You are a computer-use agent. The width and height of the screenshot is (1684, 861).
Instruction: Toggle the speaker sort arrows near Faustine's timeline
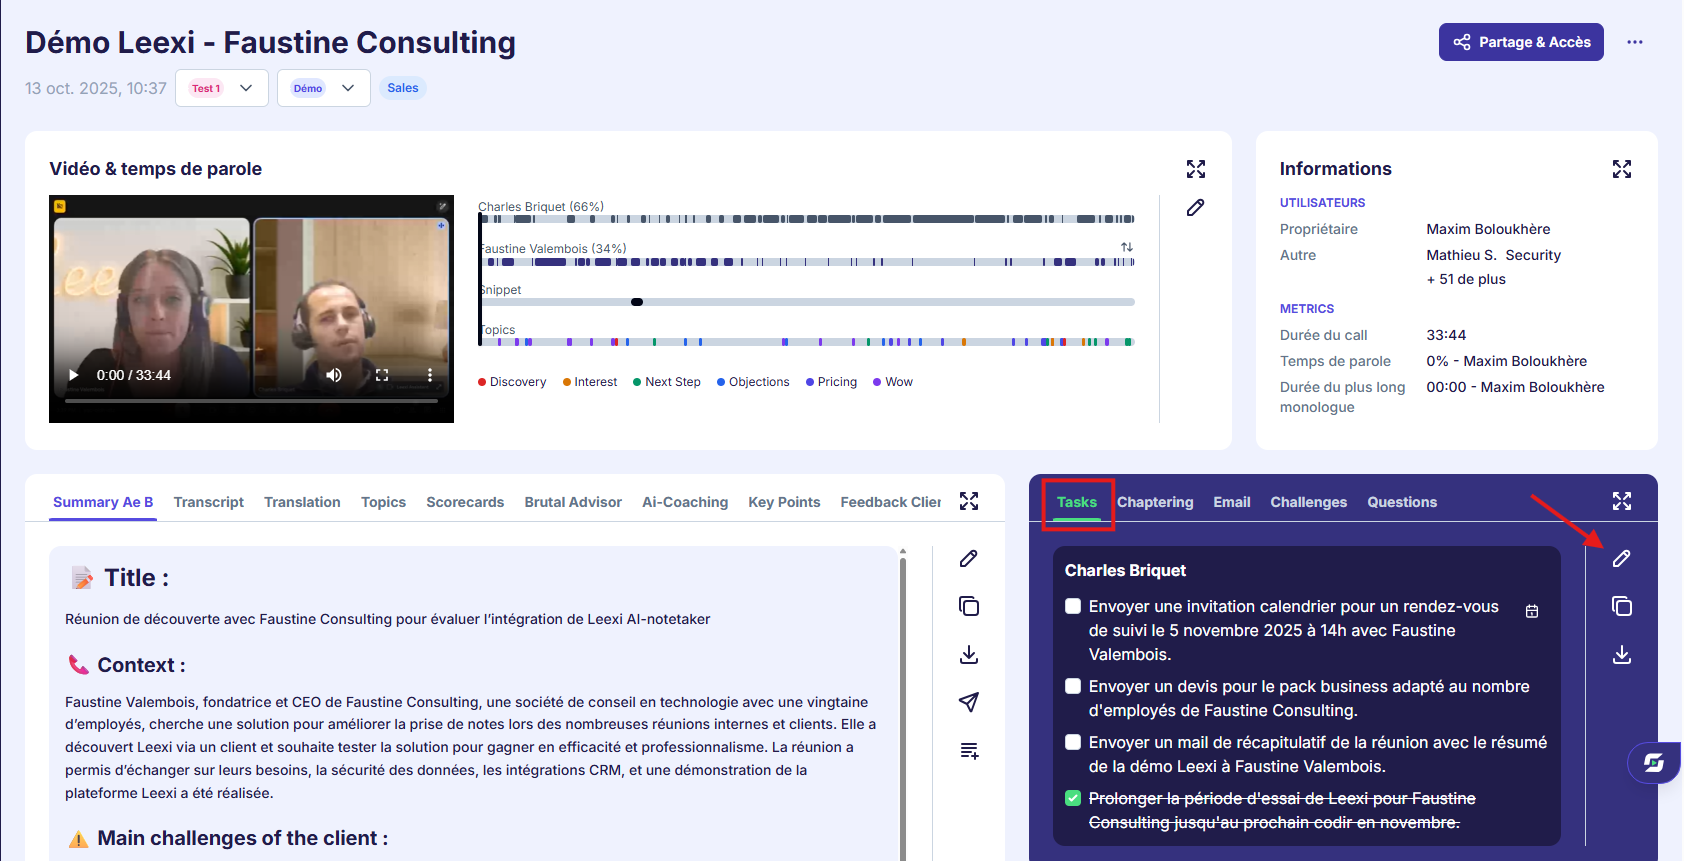pyautogui.click(x=1126, y=247)
